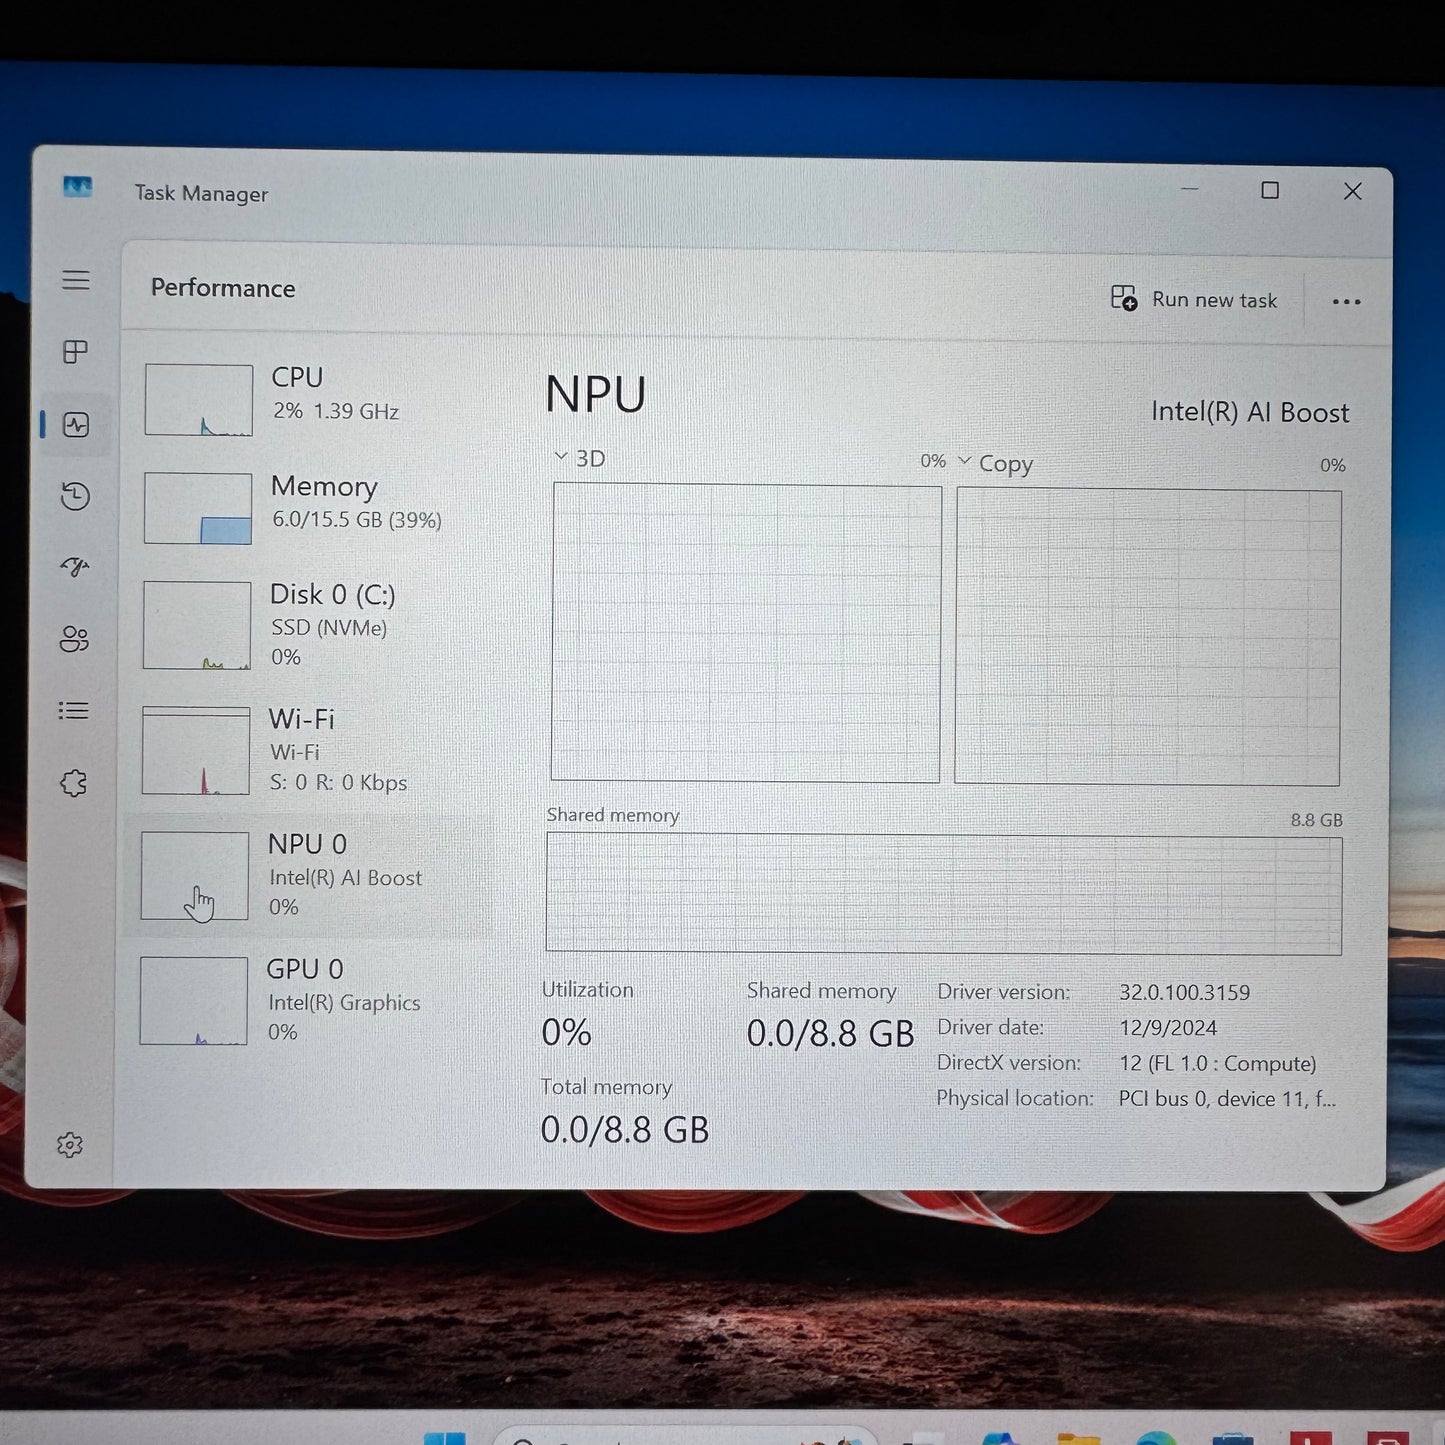Click driver version value 32.0.100.3159
The height and width of the screenshot is (1445, 1445).
tap(1184, 993)
